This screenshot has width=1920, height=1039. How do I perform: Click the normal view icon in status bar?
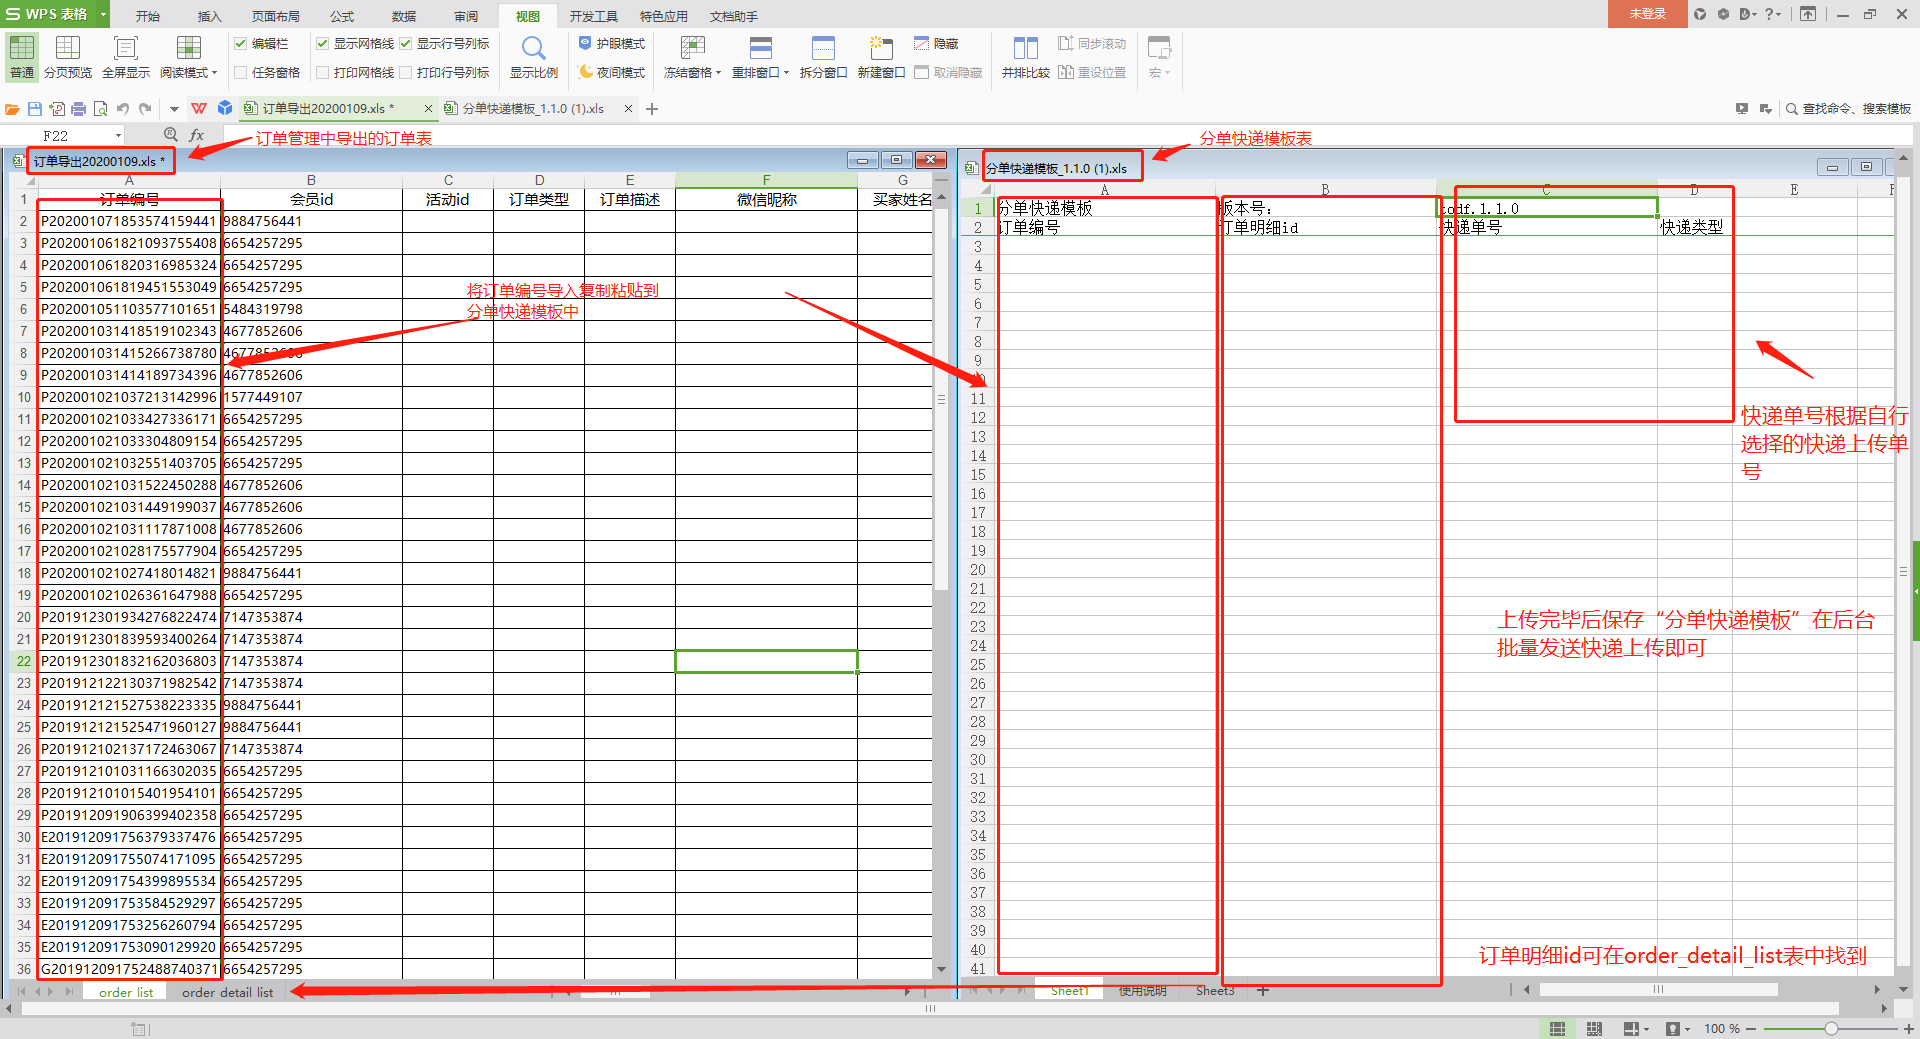(1557, 1029)
